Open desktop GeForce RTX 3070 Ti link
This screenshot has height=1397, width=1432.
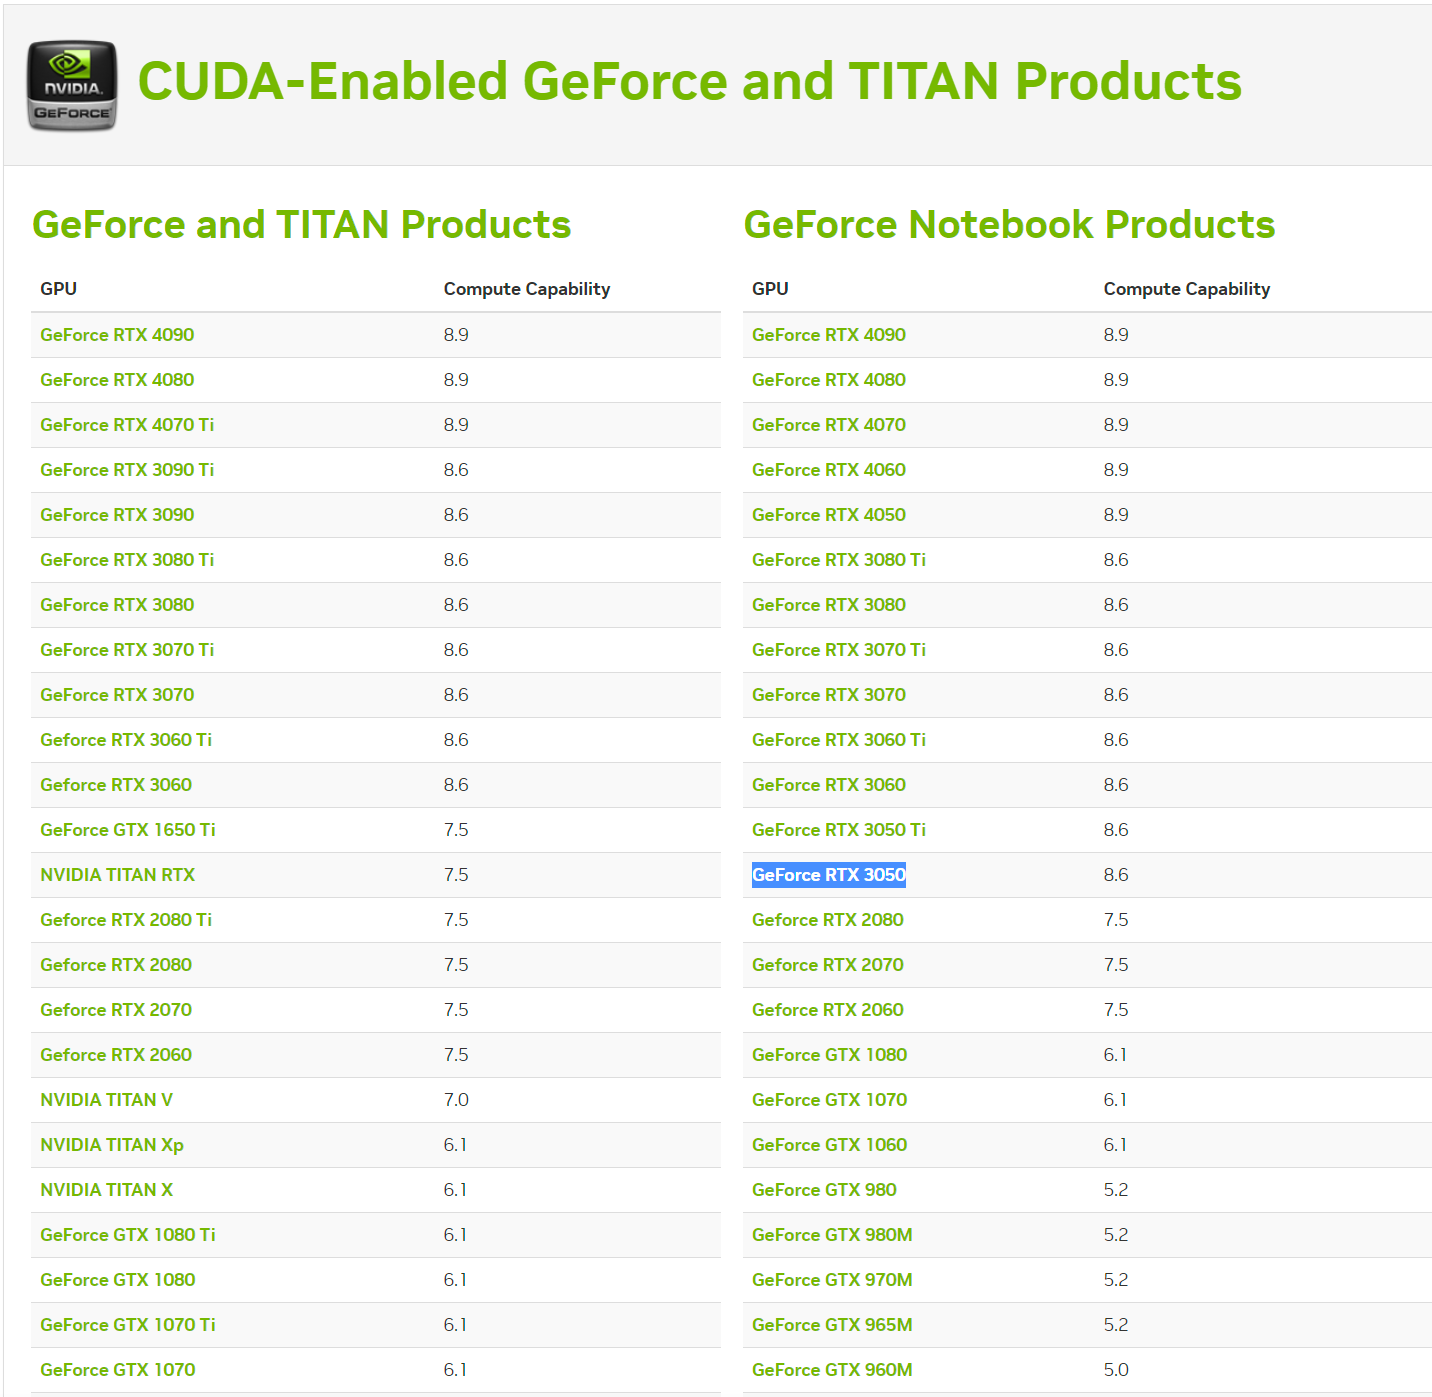coord(127,650)
